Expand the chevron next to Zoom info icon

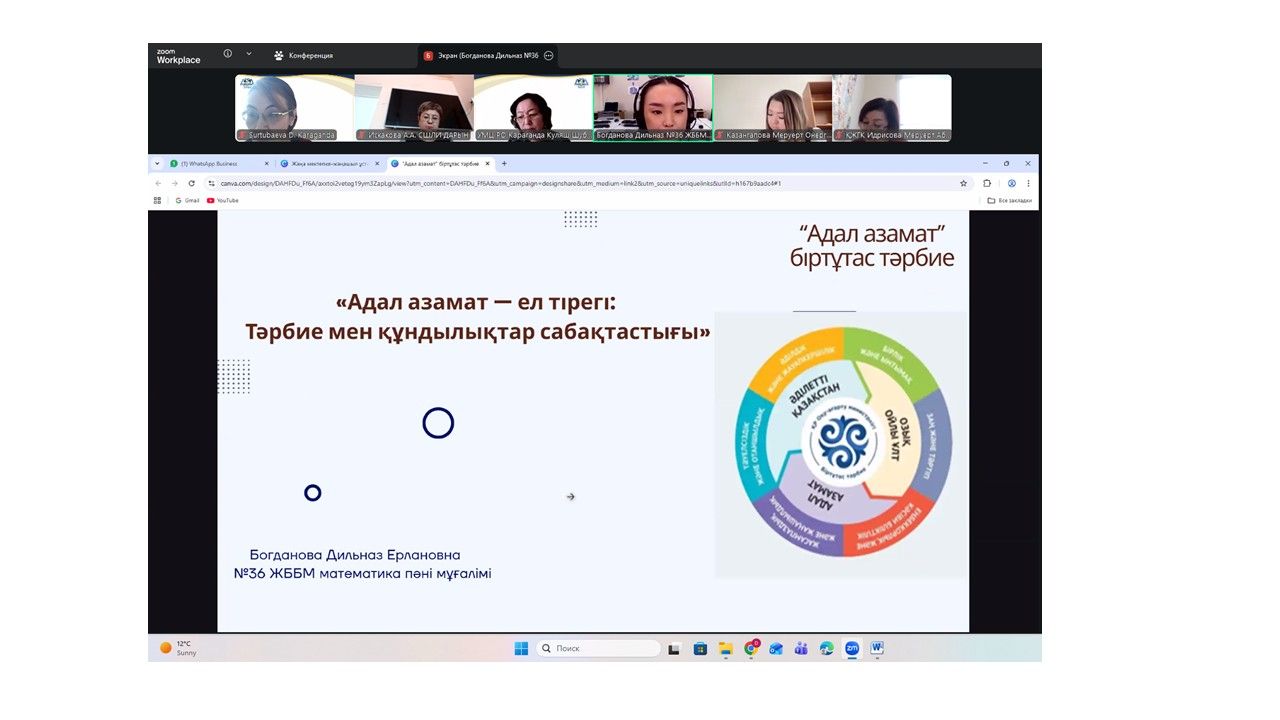tap(249, 54)
